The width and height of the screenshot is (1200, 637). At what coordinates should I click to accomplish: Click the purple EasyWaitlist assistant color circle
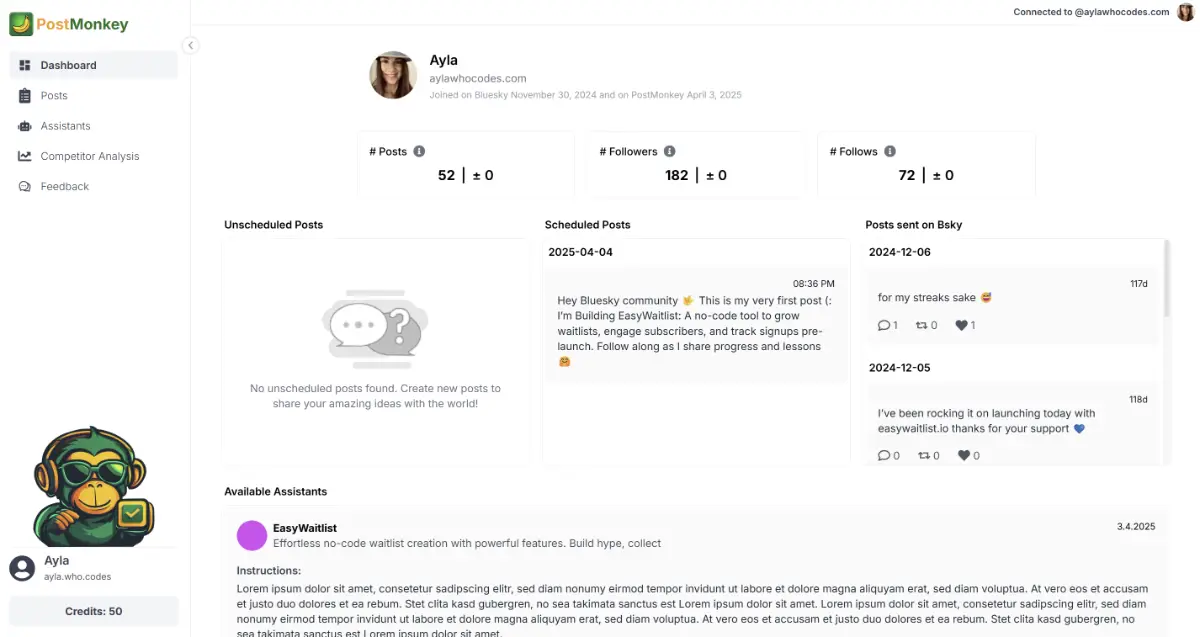(252, 535)
